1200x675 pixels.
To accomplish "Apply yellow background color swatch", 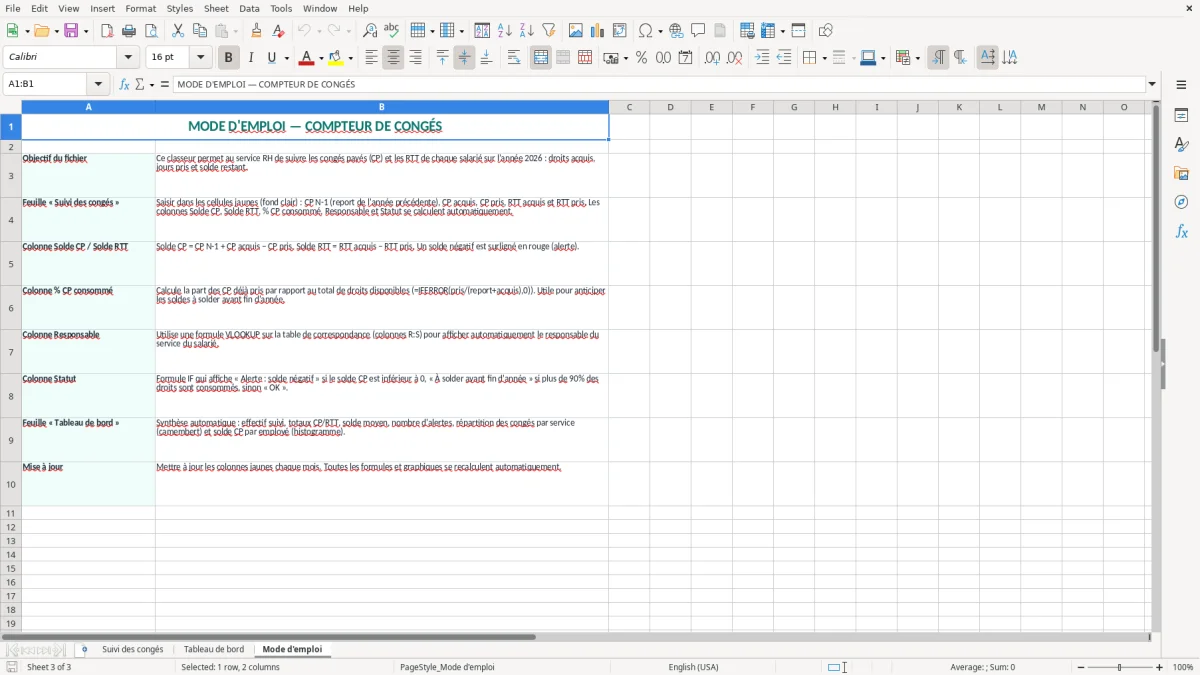I will [x=336, y=58].
